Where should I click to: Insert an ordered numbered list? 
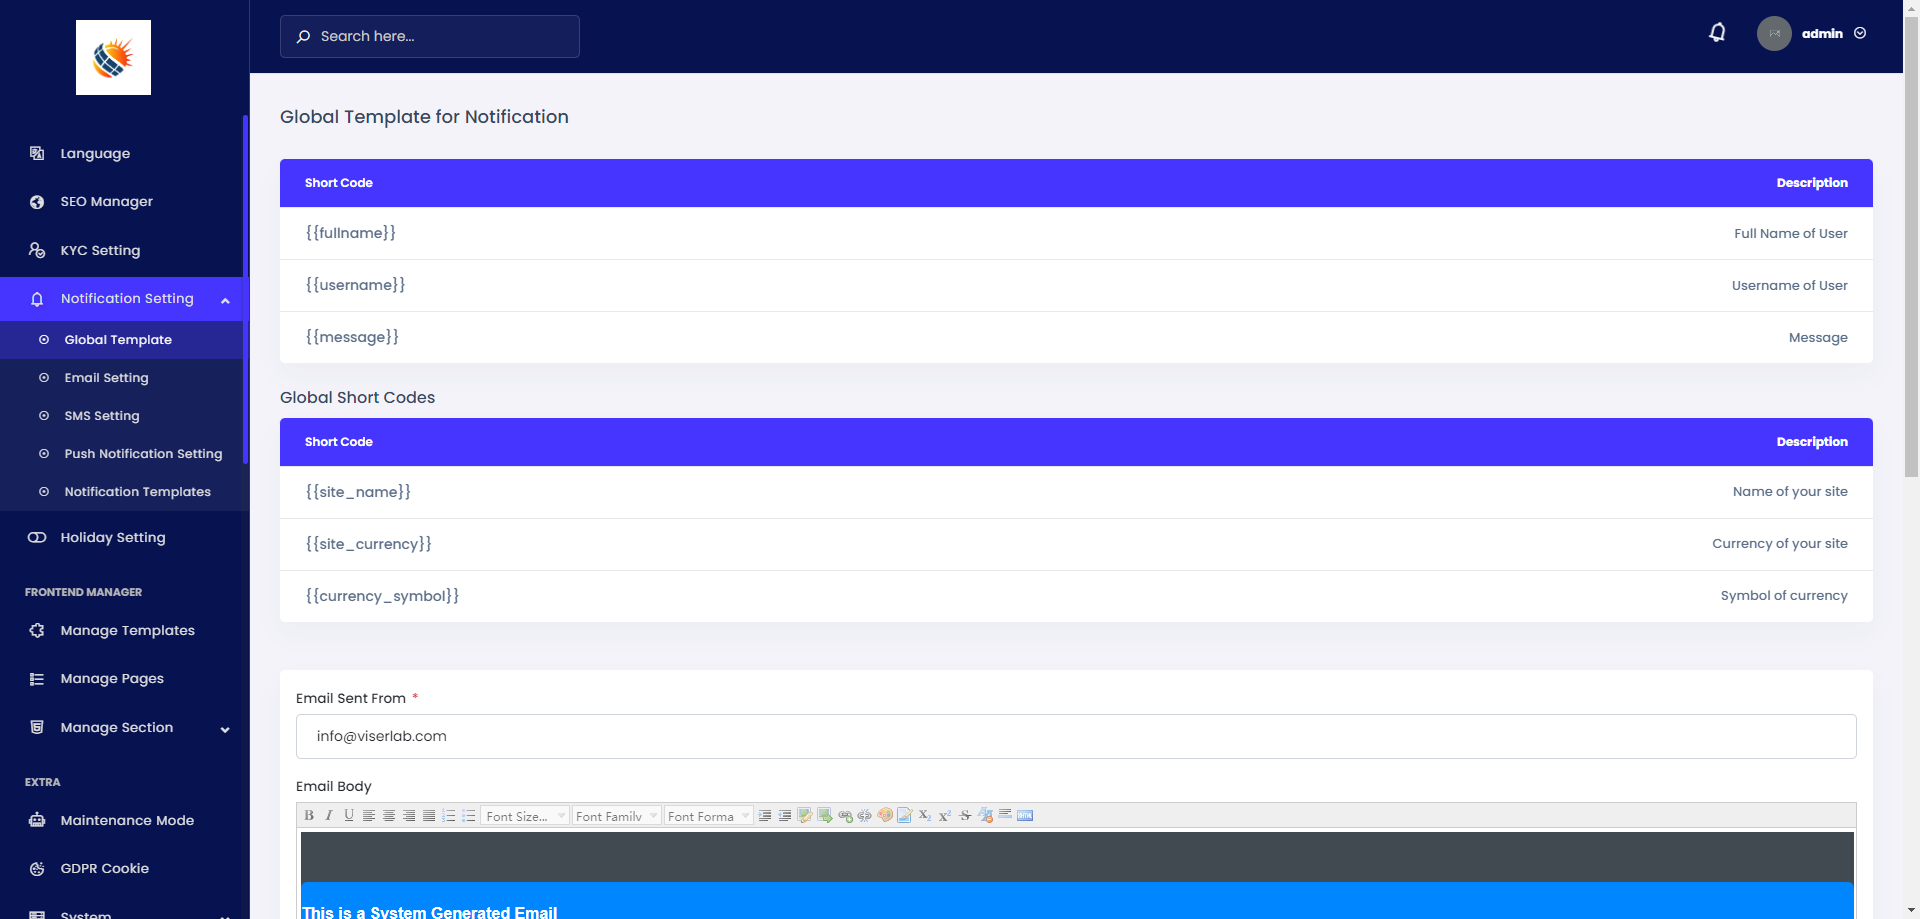[x=449, y=816]
